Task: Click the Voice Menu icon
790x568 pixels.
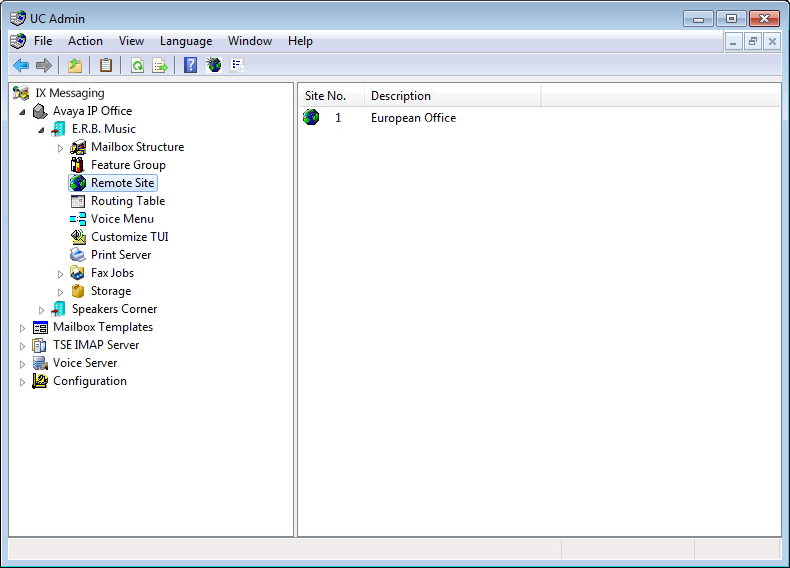Action: pyautogui.click(x=78, y=219)
